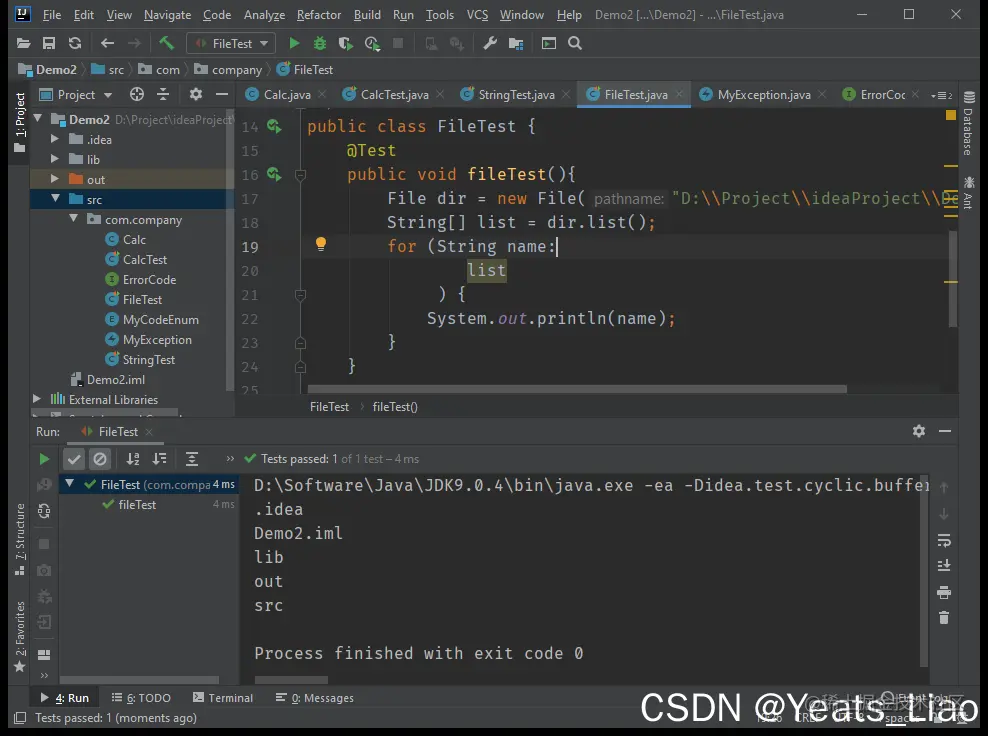Locate current file with the crosshair icon
988x736 pixels.
click(137, 95)
